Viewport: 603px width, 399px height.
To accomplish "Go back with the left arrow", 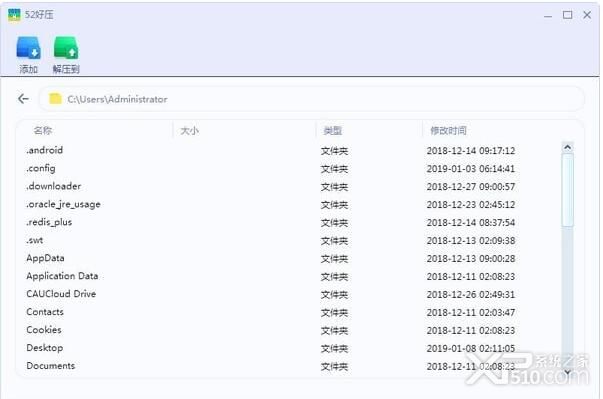I will click(x=23, y=99).
